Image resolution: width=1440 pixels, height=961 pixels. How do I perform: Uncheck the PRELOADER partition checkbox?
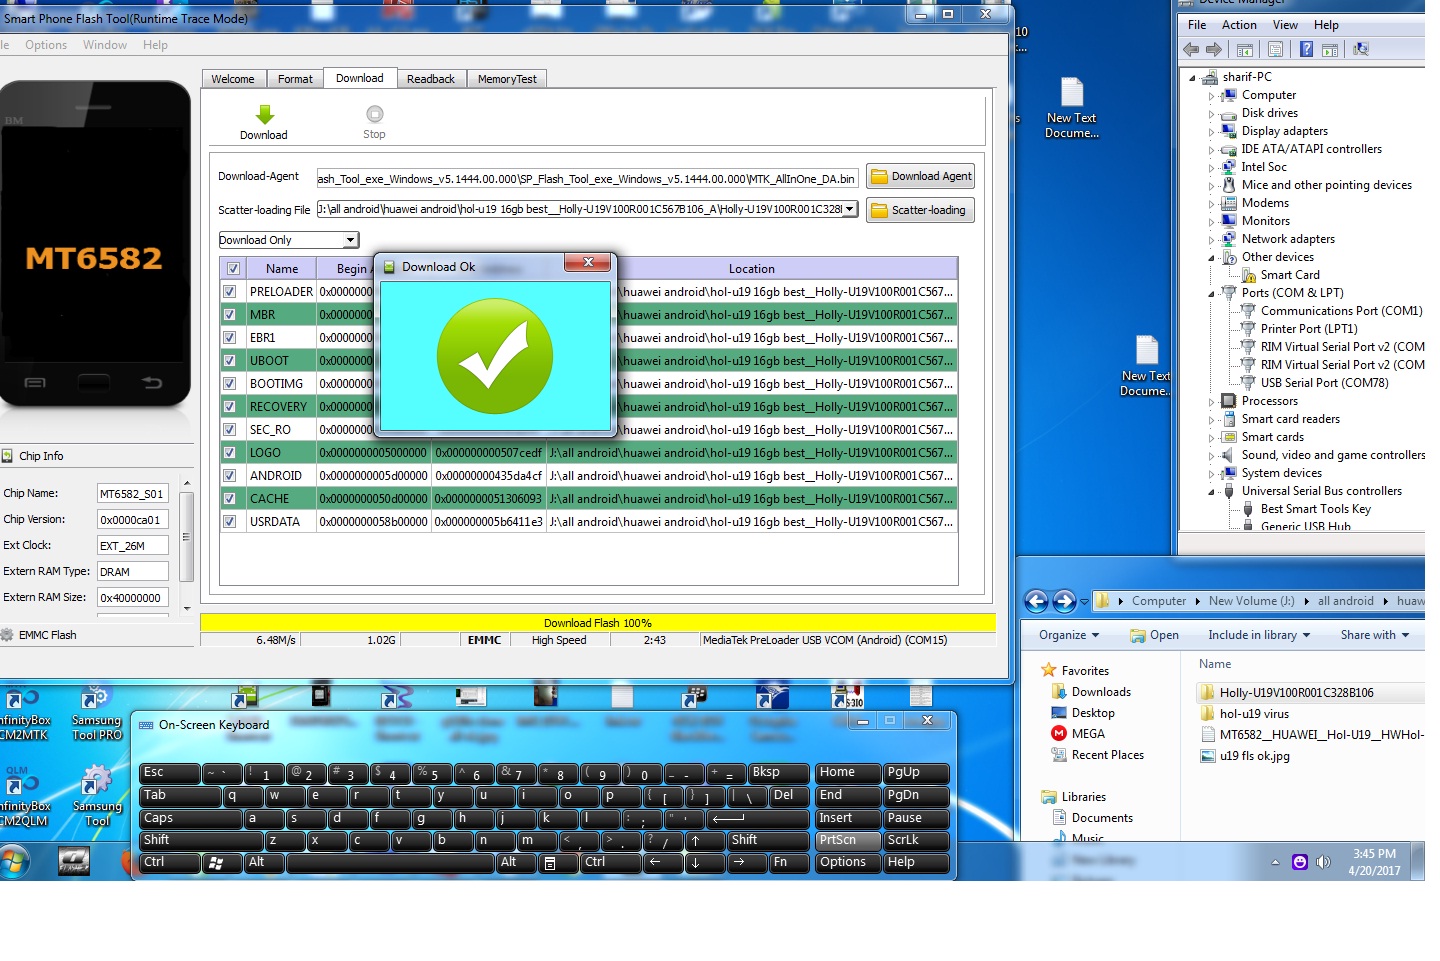[x=230, y=291]
